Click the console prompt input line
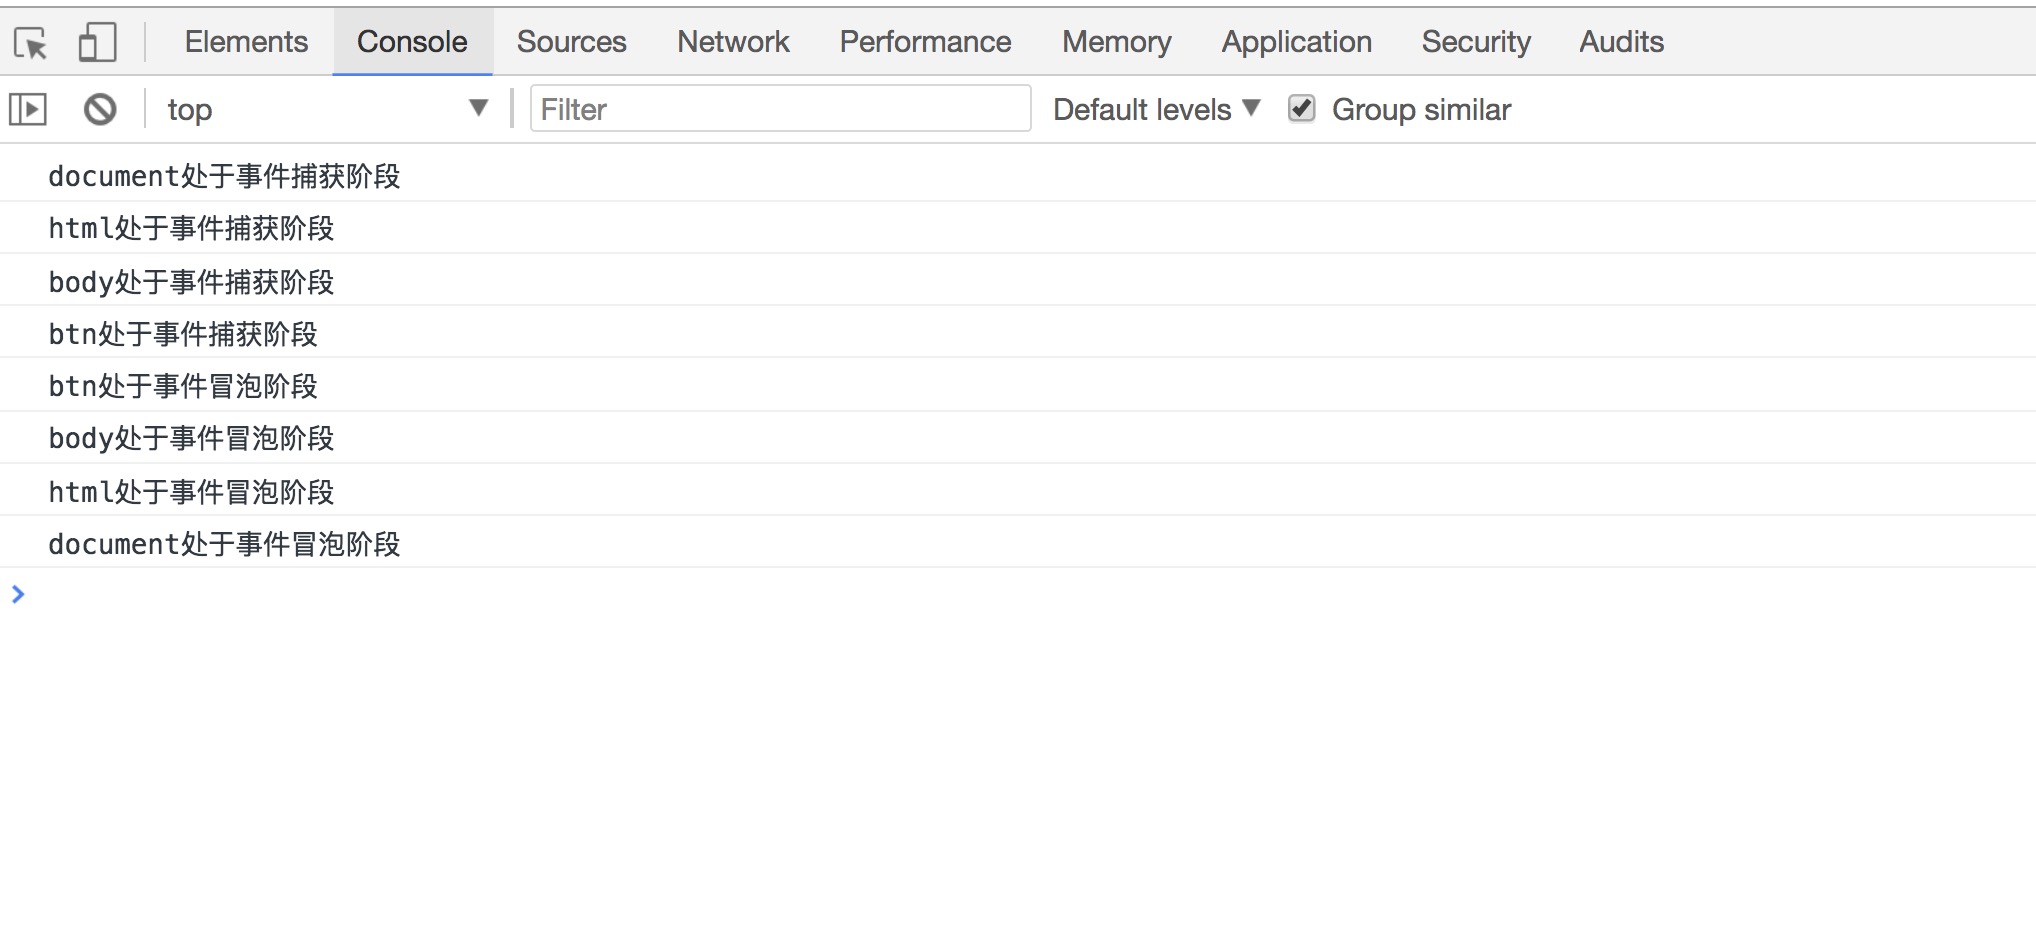2036x934 pixels. tap(1000, 595)
